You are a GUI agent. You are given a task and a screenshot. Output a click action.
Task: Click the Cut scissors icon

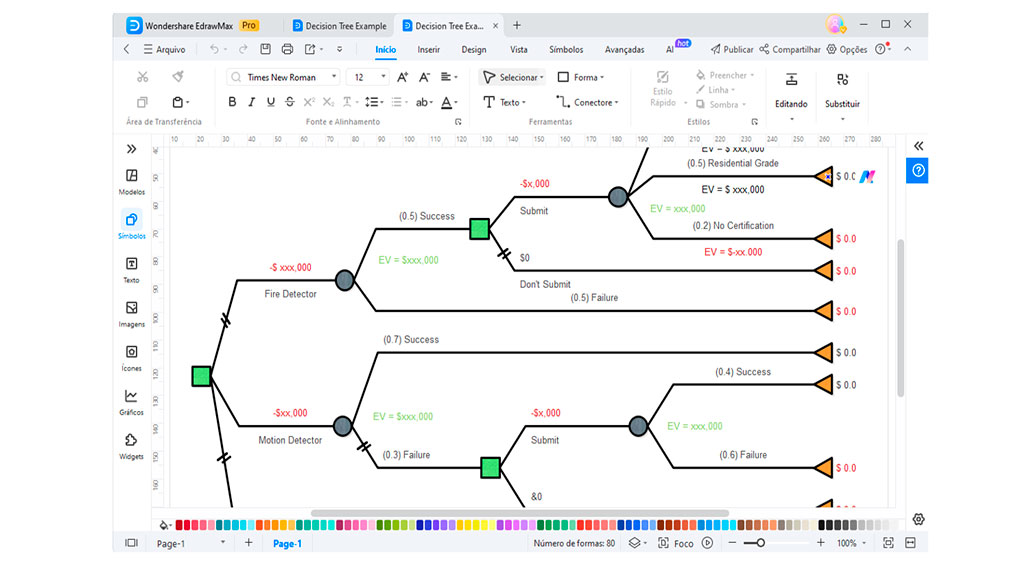coord(142,77)
